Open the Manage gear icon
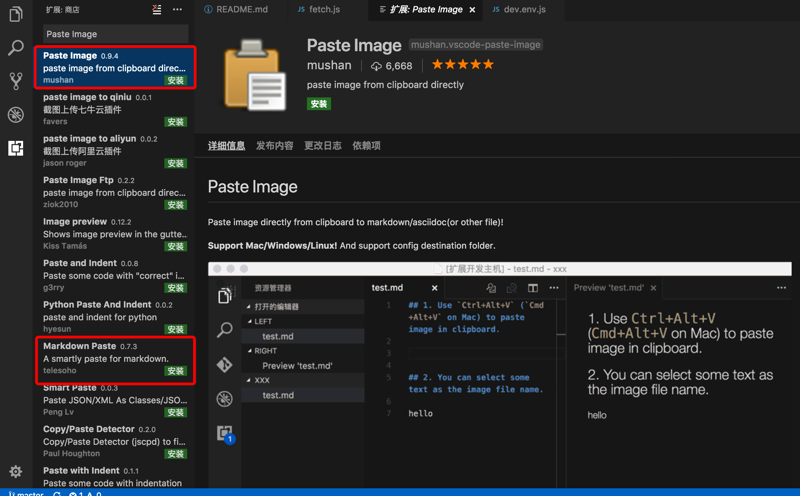Viewport: 800px width, 496px height. point(16,471)
